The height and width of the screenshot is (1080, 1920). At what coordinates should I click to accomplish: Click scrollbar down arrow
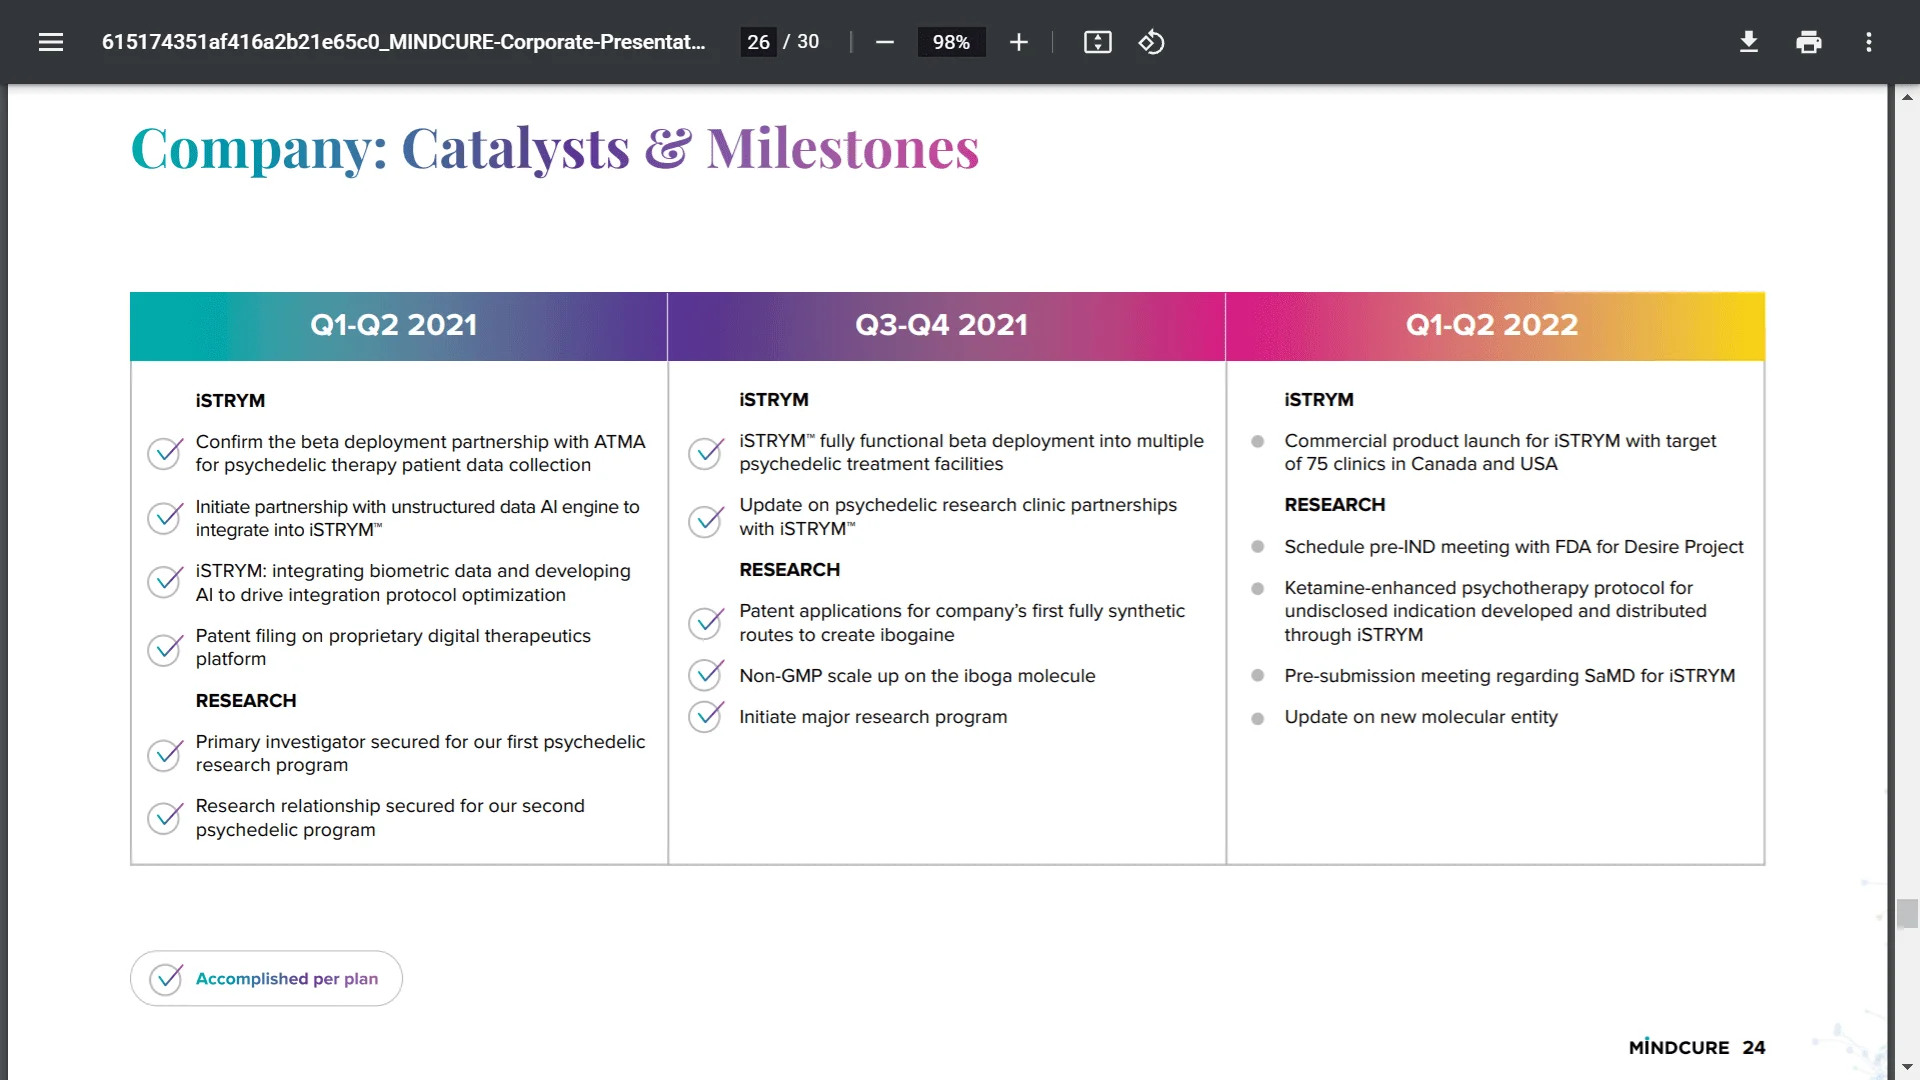1907,1068
